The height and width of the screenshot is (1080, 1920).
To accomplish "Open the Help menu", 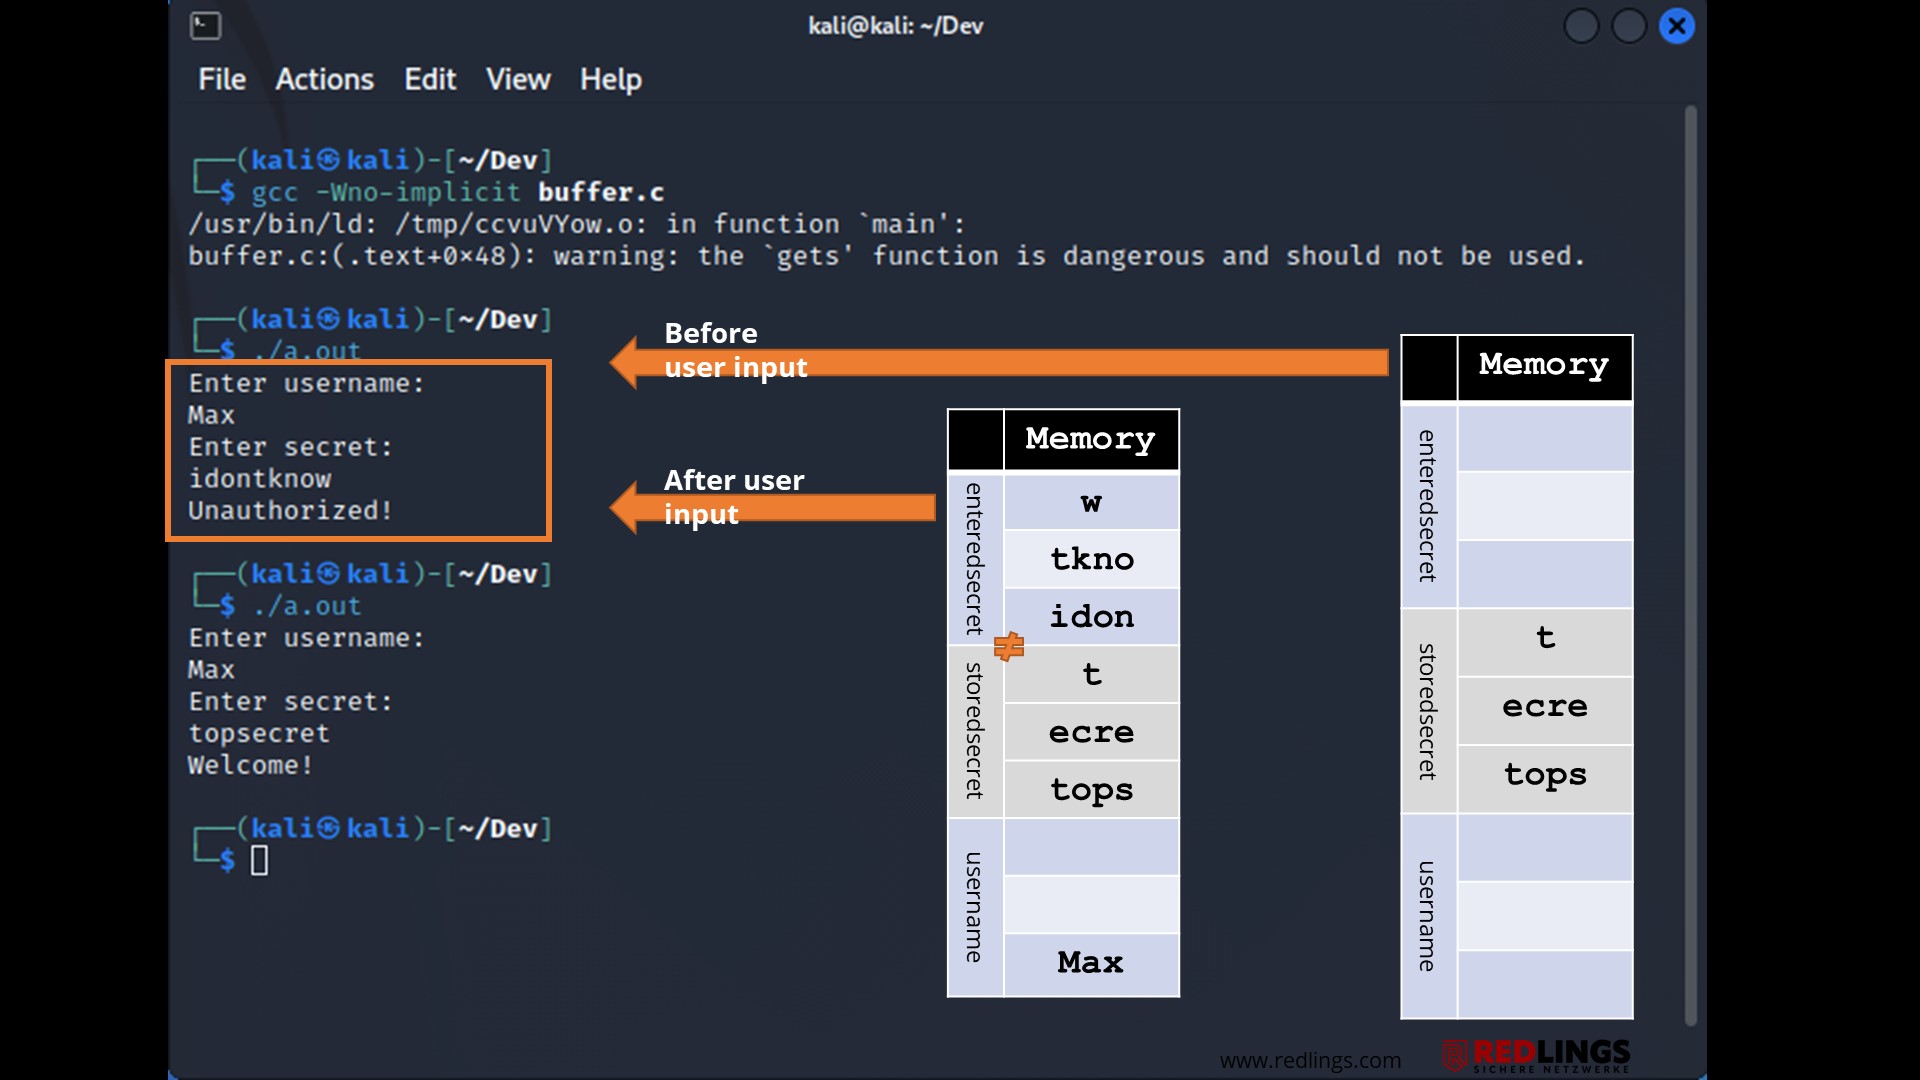I will click(610, 79).
